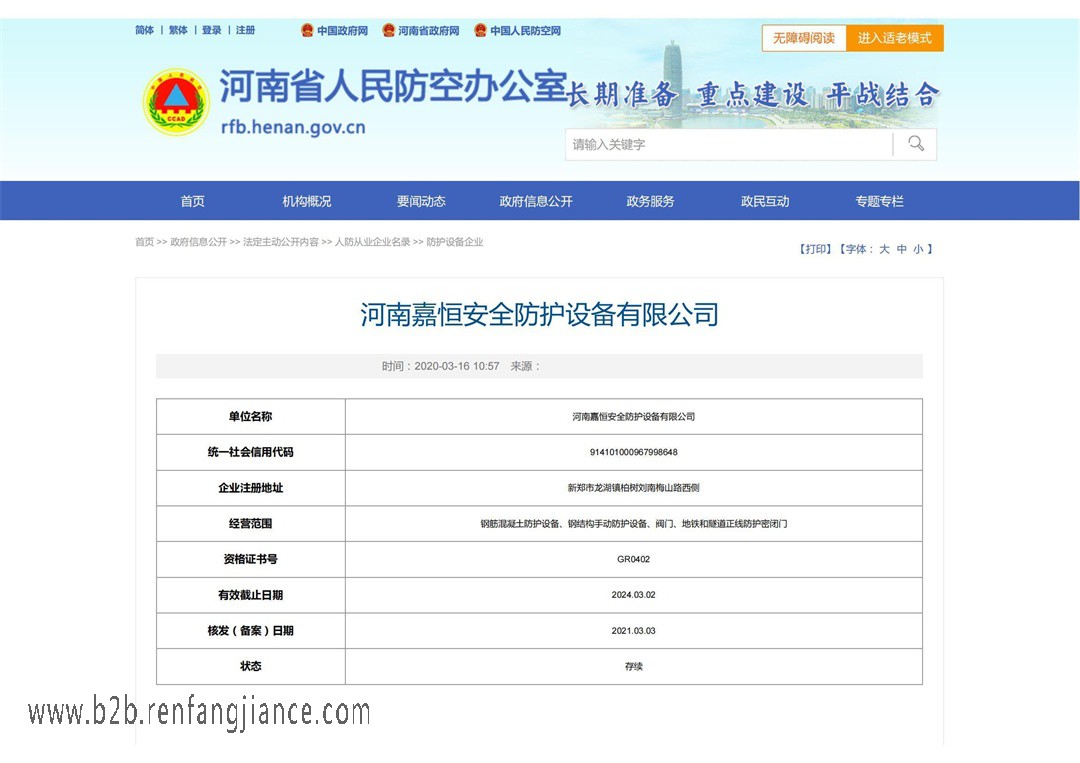Image resolution: width=1080 pixels, height=763 pixels.
Task: Click national emblem icon beside 中国人民防空网
Action: [x=480, y=30]
